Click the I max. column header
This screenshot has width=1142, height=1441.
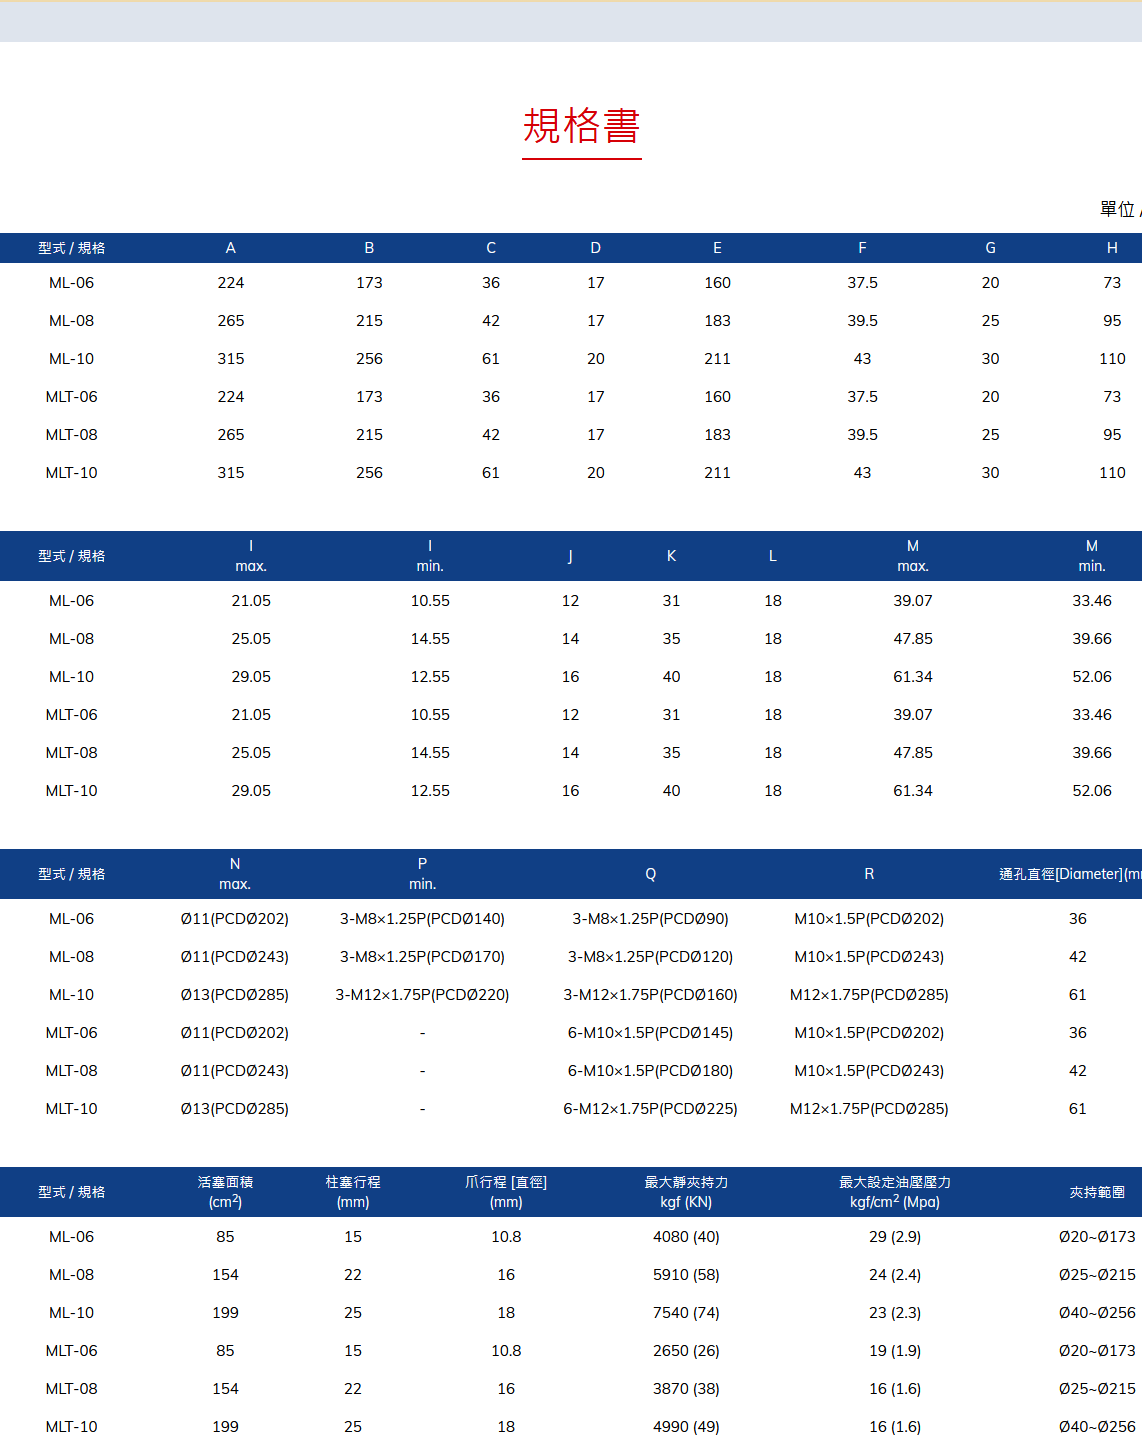(x=251, y=556)
